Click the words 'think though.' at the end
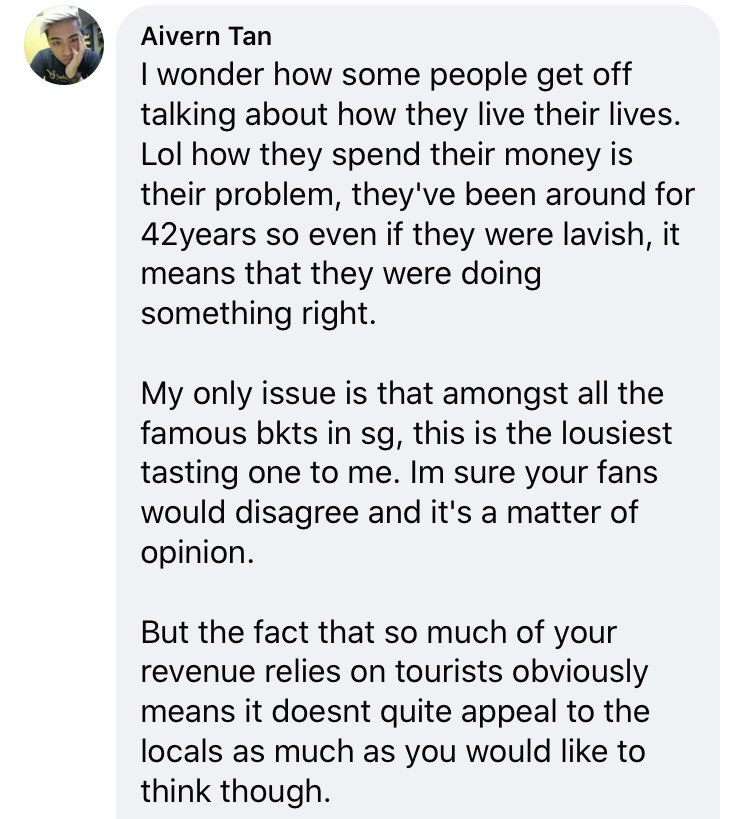This screenshot has width=750, height=819. 236,791
